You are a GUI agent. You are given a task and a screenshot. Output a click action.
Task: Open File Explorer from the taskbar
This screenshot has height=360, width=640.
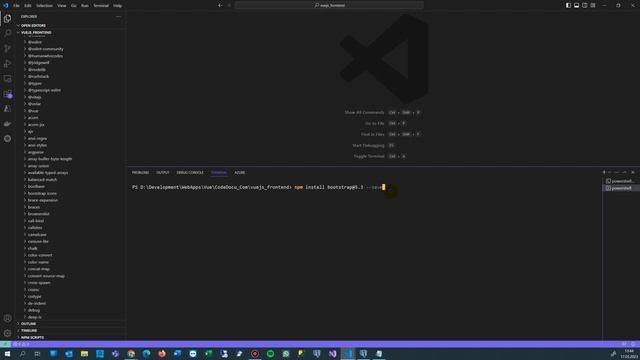[84, 354]
